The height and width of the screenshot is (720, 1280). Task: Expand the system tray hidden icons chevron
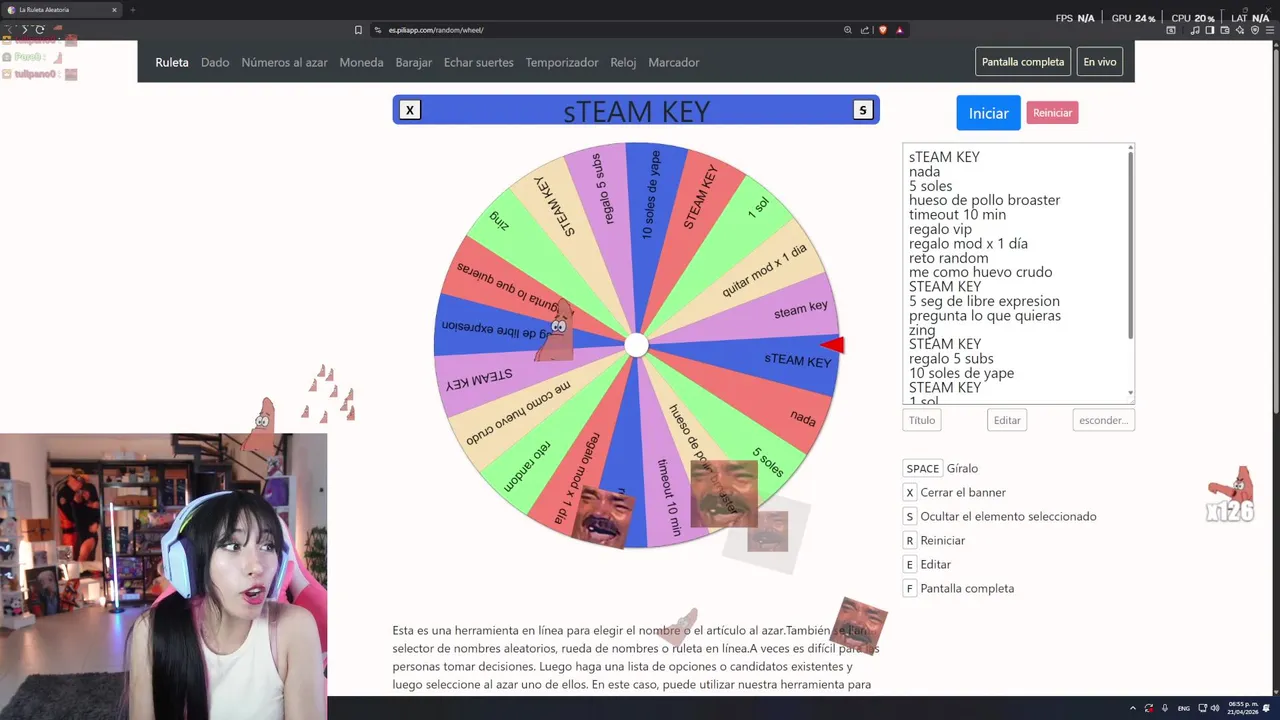point(1133,708)
